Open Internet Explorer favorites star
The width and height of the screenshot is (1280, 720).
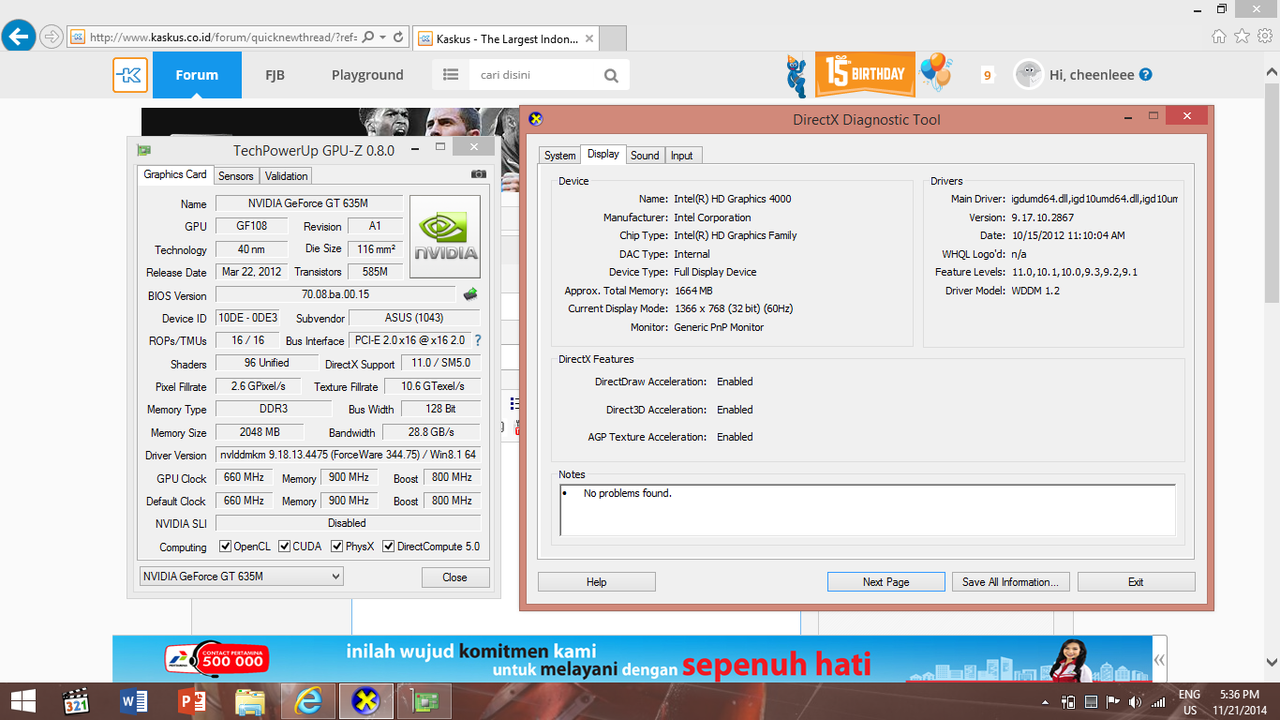point(1242,36)
